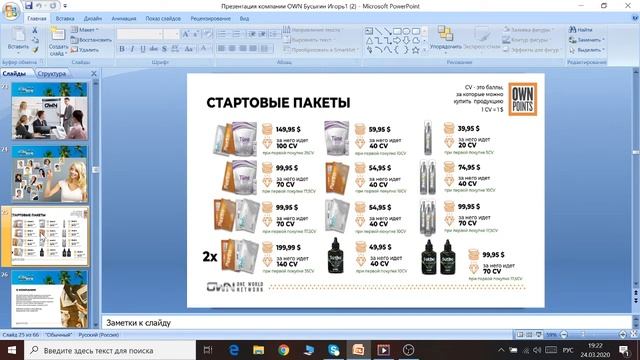Click the Save icon in quick access toolbar
The width and height of the screenshot is (640, 360).
tap(28, 5)
